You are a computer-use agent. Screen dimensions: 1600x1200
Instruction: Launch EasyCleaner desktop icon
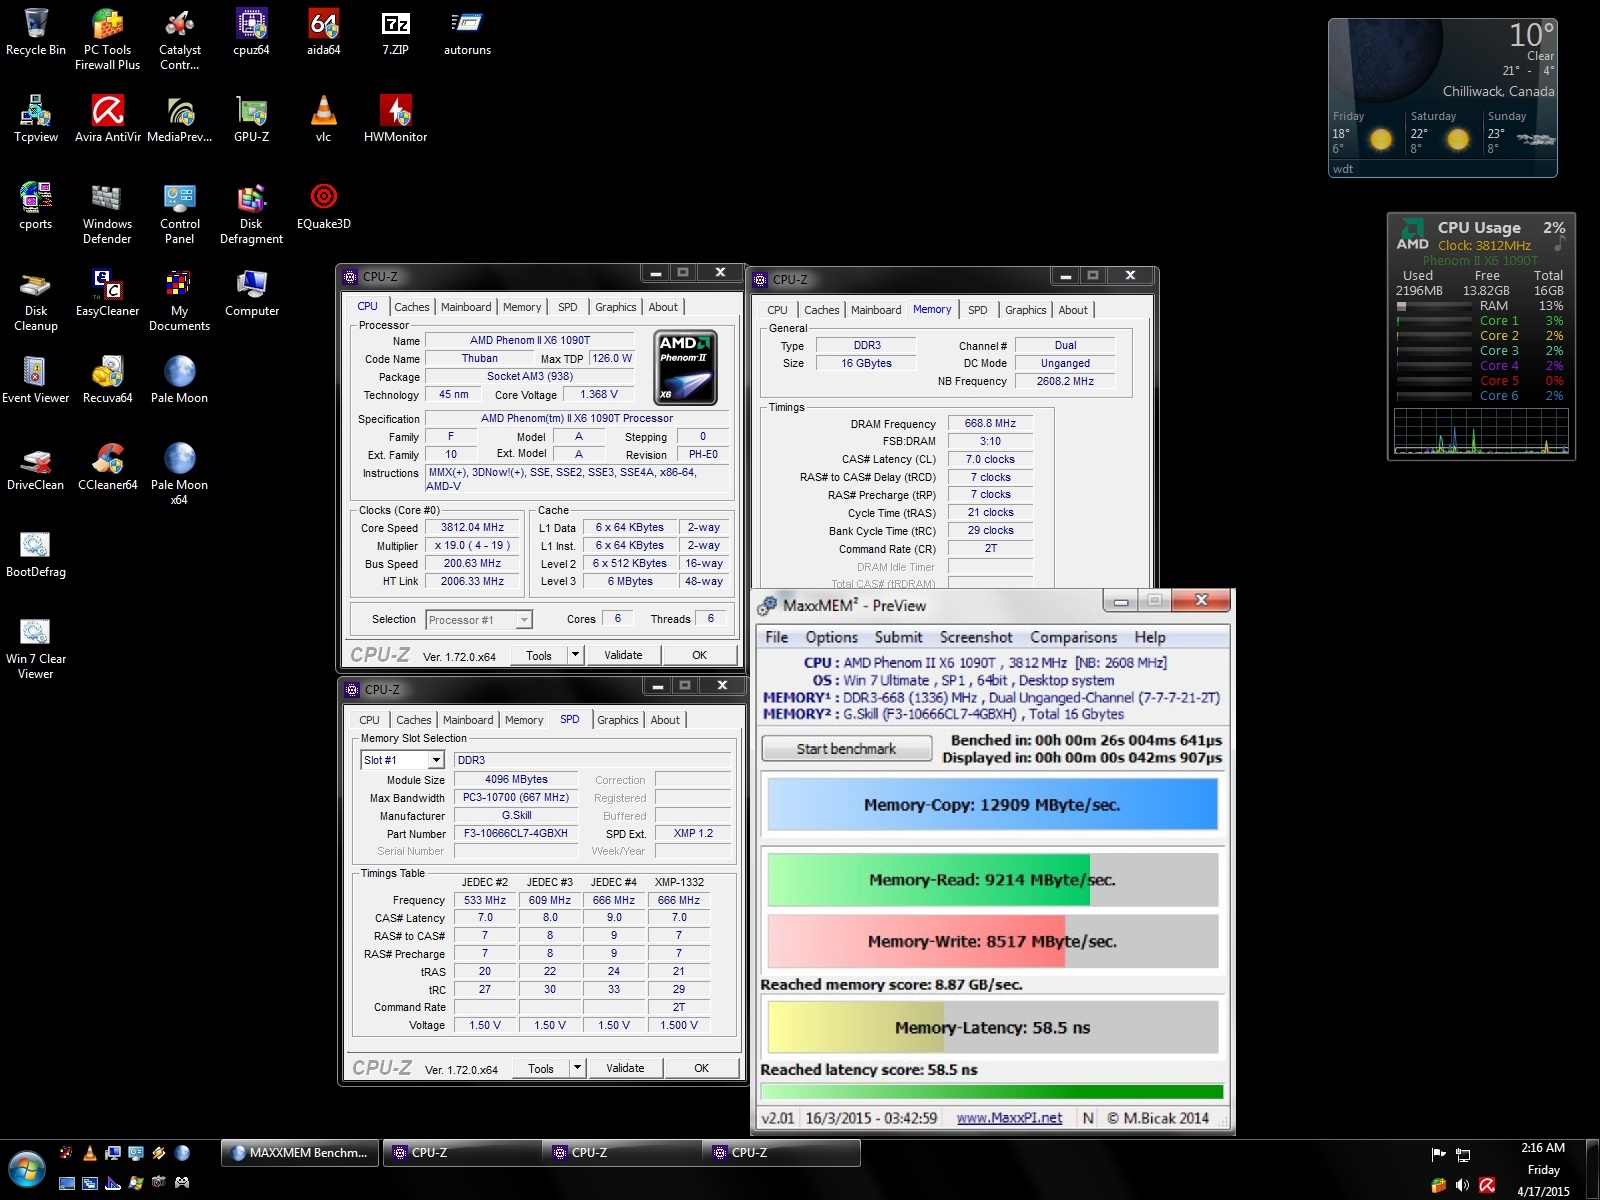click(x=108, y=293)
